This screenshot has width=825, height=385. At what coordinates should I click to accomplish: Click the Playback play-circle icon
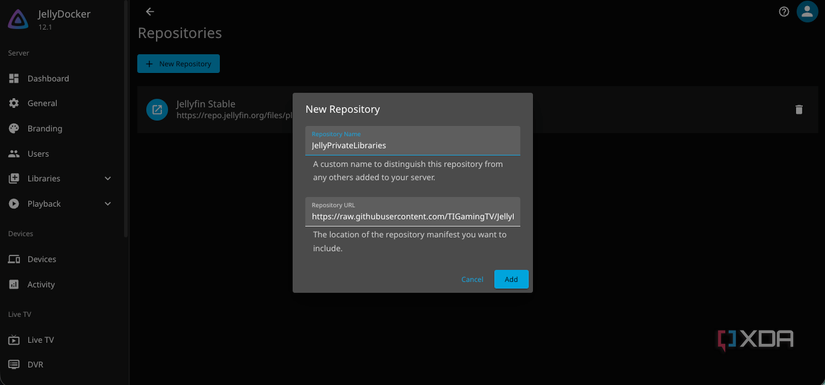click(14, 204)
